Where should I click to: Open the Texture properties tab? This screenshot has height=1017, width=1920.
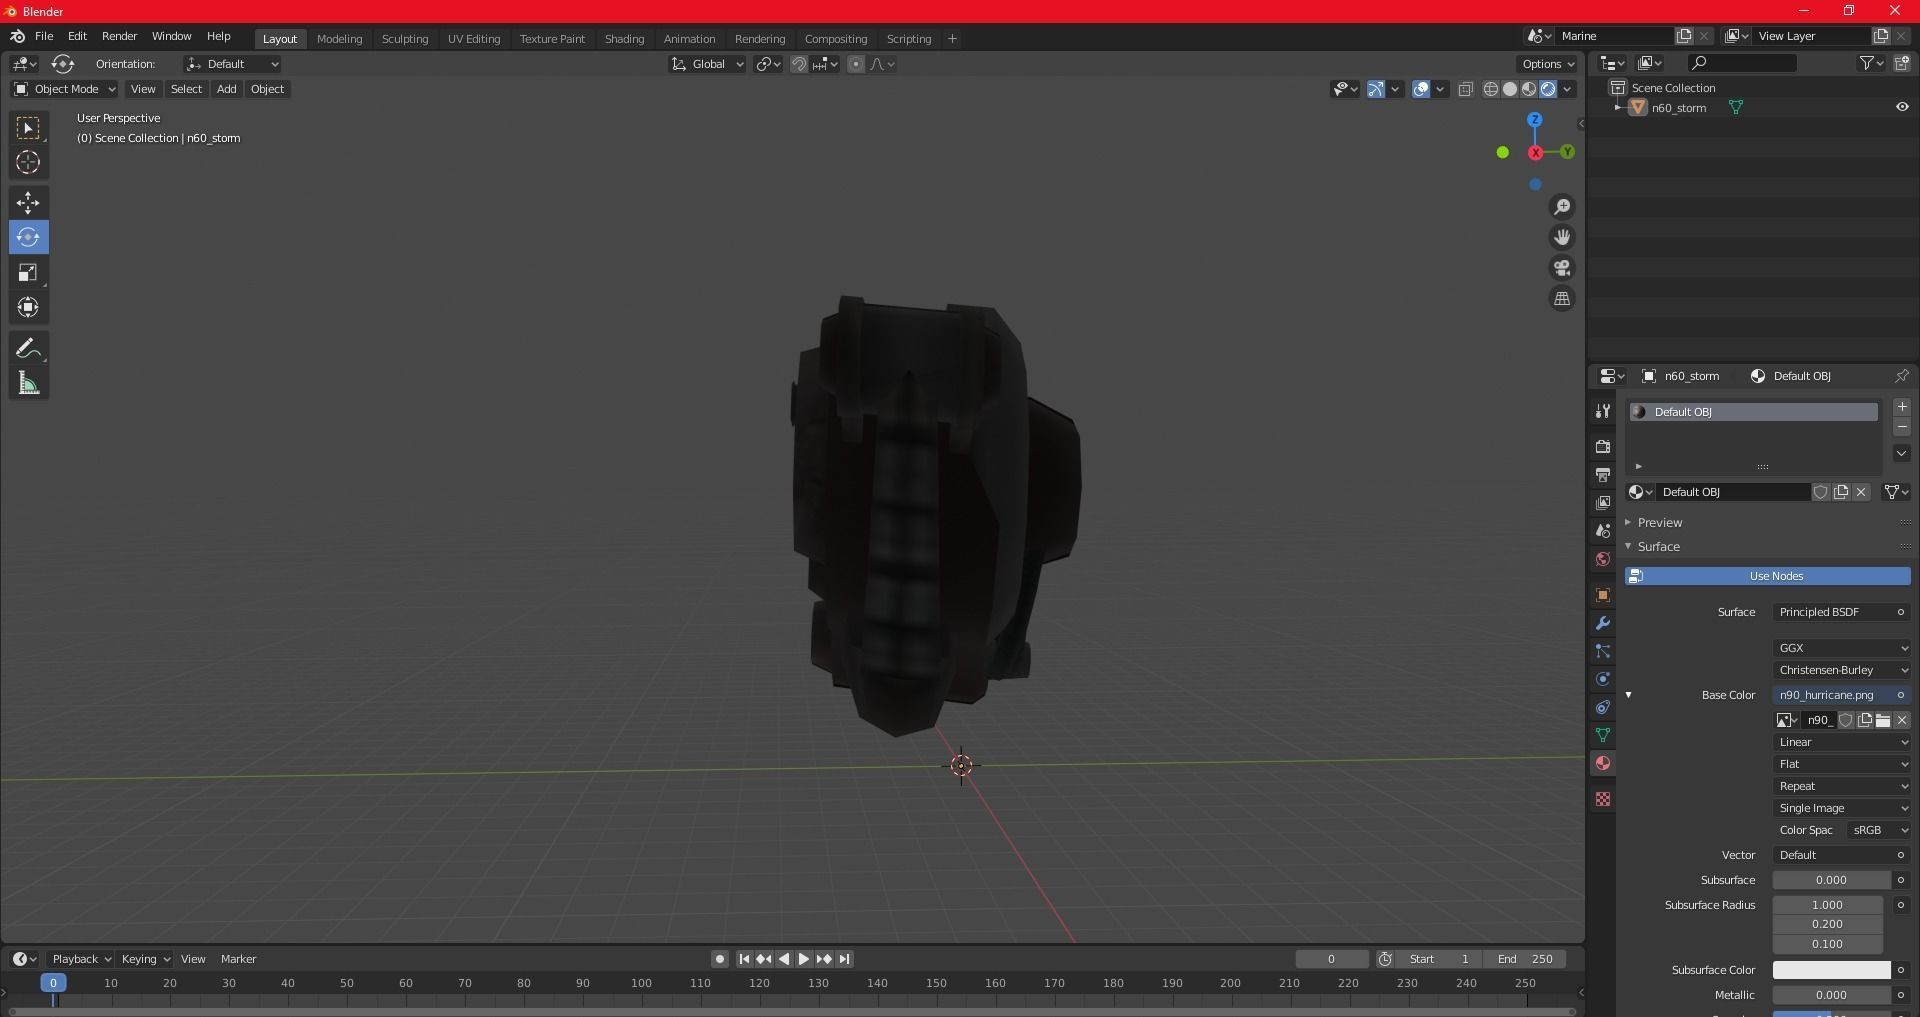tap(1603, 799)
